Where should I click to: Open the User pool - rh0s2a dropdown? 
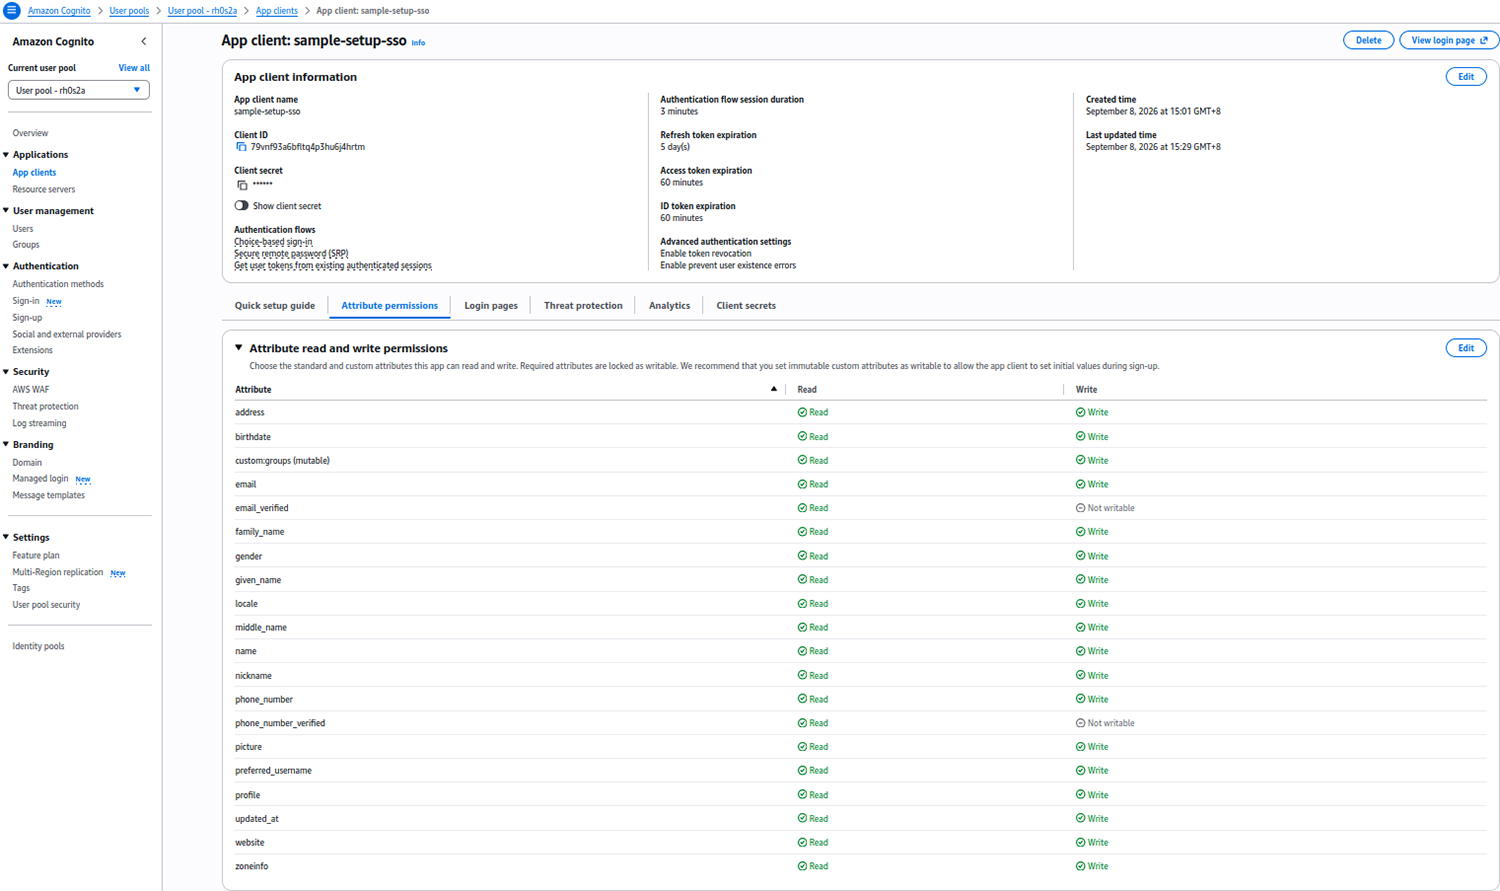tap(78, 90)
